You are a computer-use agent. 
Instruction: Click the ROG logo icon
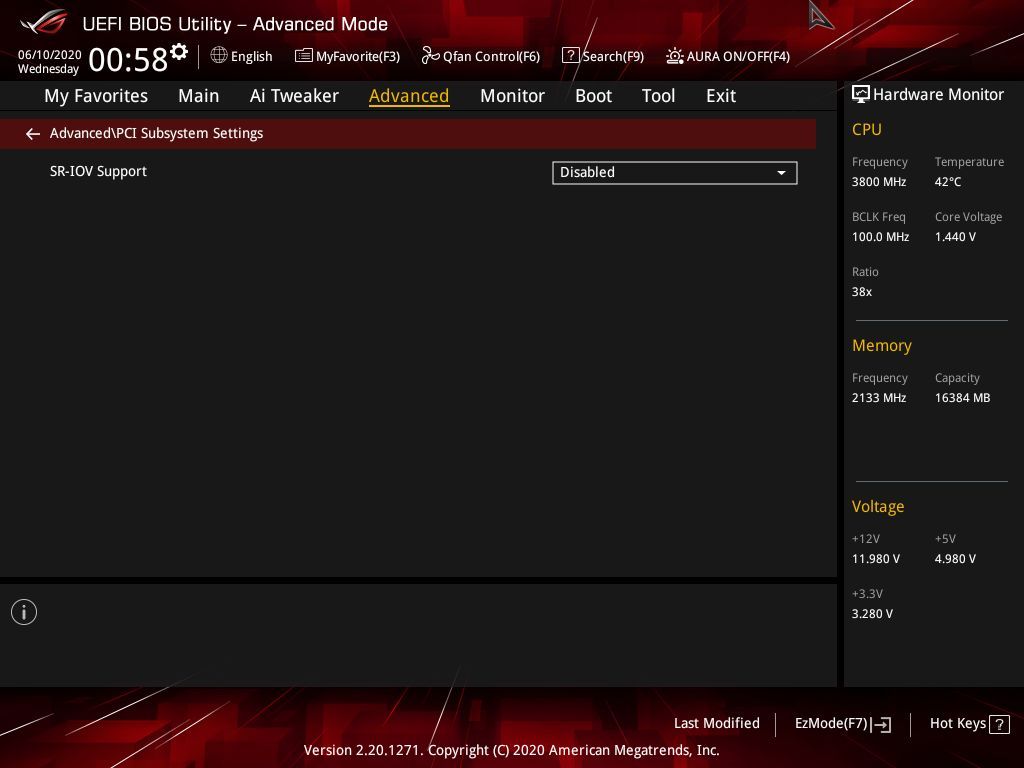point(44,22)
